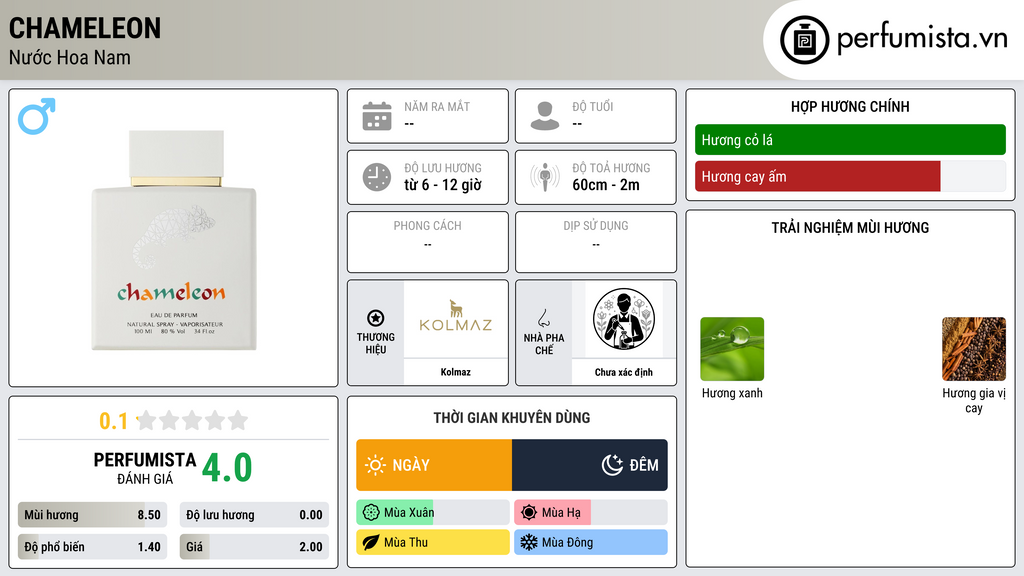Click the Độ phổ biến 1.40 score bar
The image size is (1024, 576).
pos(92,547)
